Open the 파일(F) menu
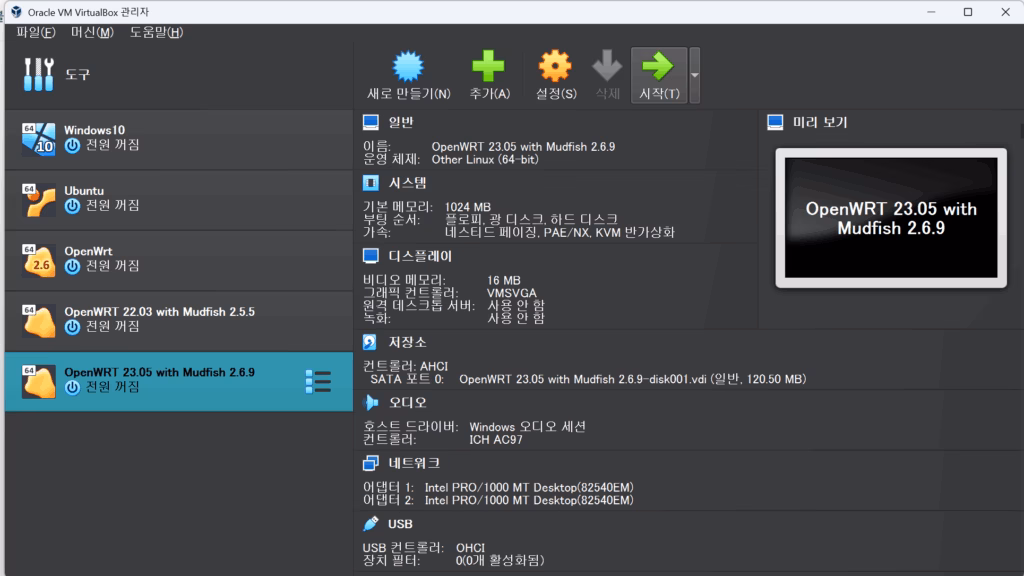 [x=36, y=32]
